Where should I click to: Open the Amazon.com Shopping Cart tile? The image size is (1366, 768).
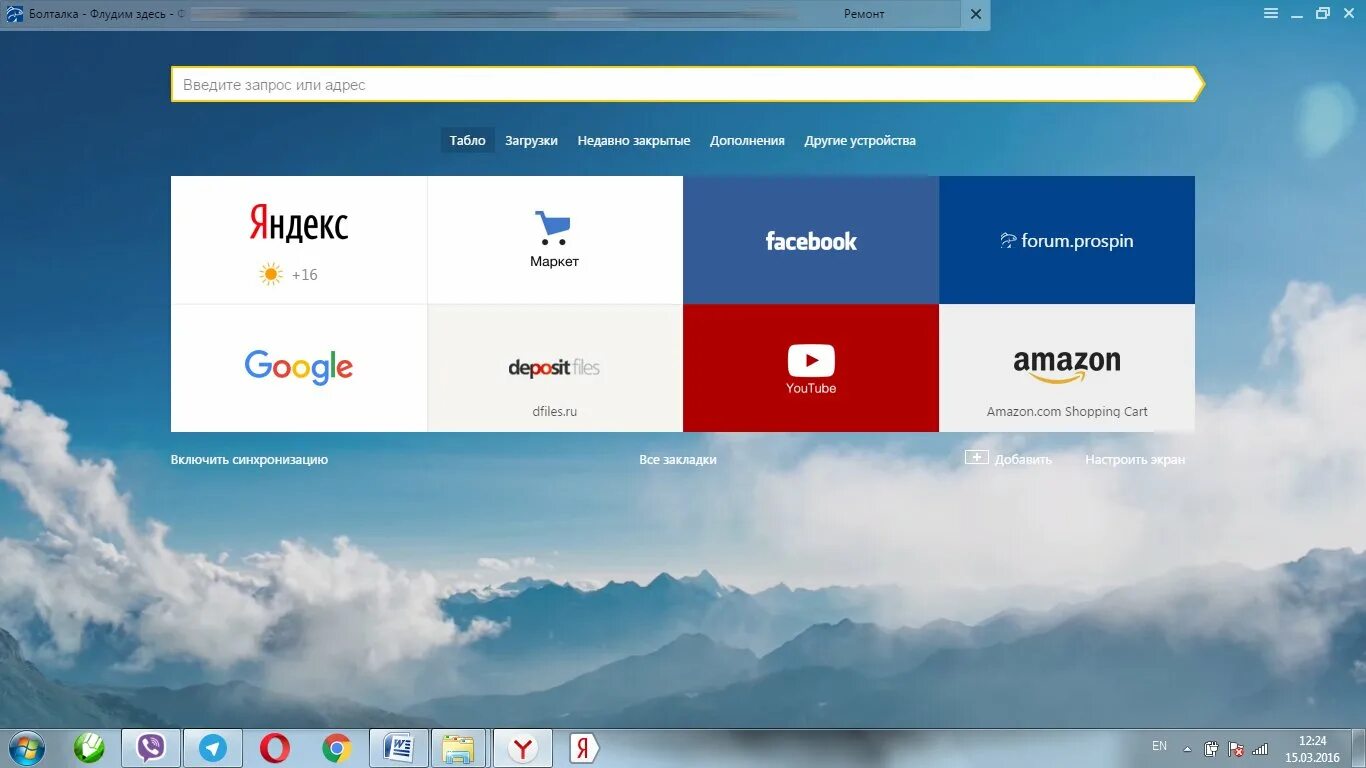tap(1067, 368)
